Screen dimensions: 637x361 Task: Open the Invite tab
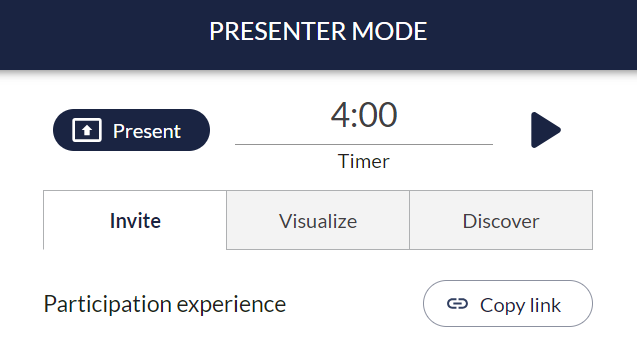point(135,220)
